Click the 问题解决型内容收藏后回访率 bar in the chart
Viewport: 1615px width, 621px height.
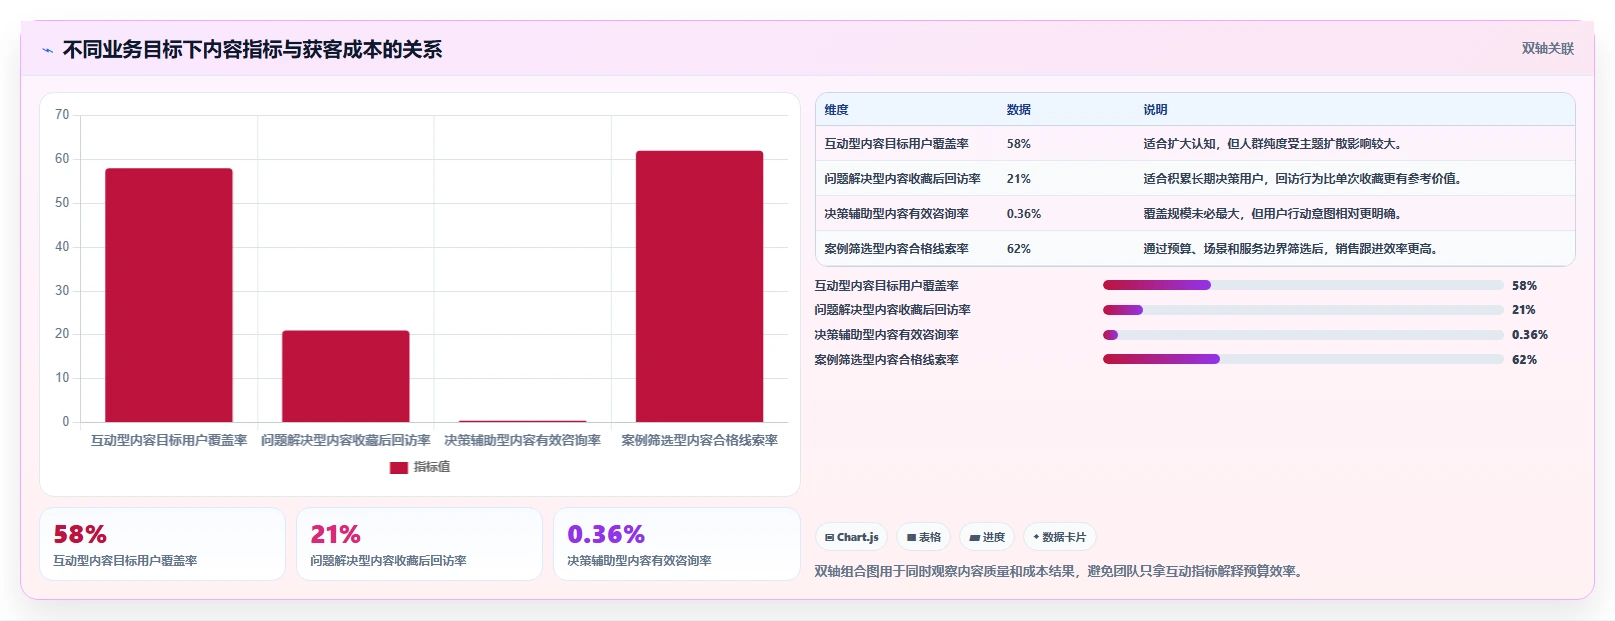point(346,376)
